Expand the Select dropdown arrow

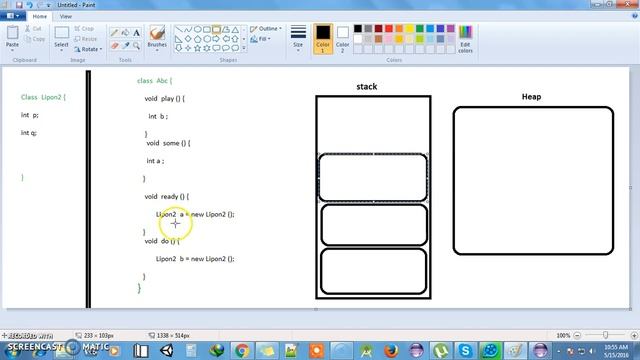62,50
